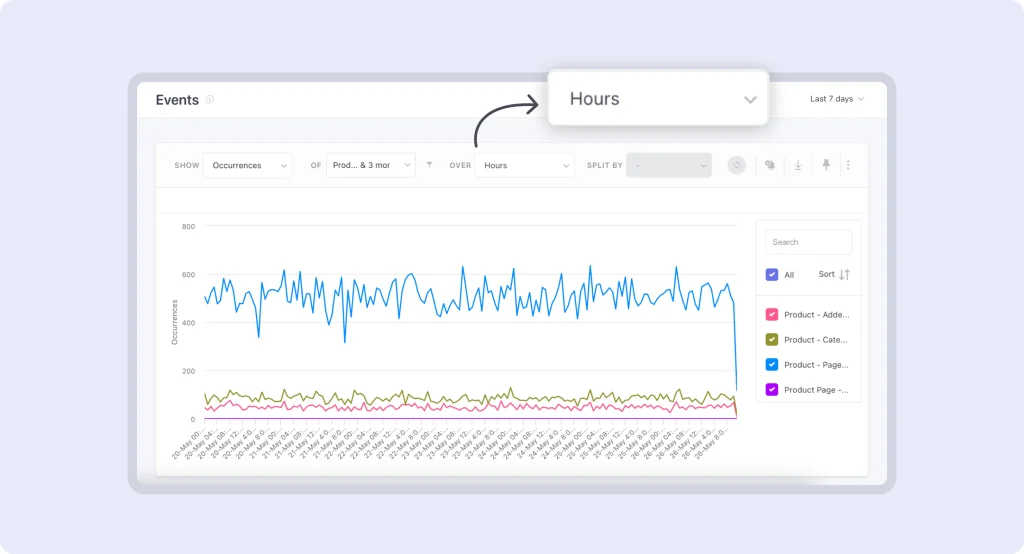Click the download icon in toolbar
This screenshot has height=554, width=1024.
click(x=798, y=165)
